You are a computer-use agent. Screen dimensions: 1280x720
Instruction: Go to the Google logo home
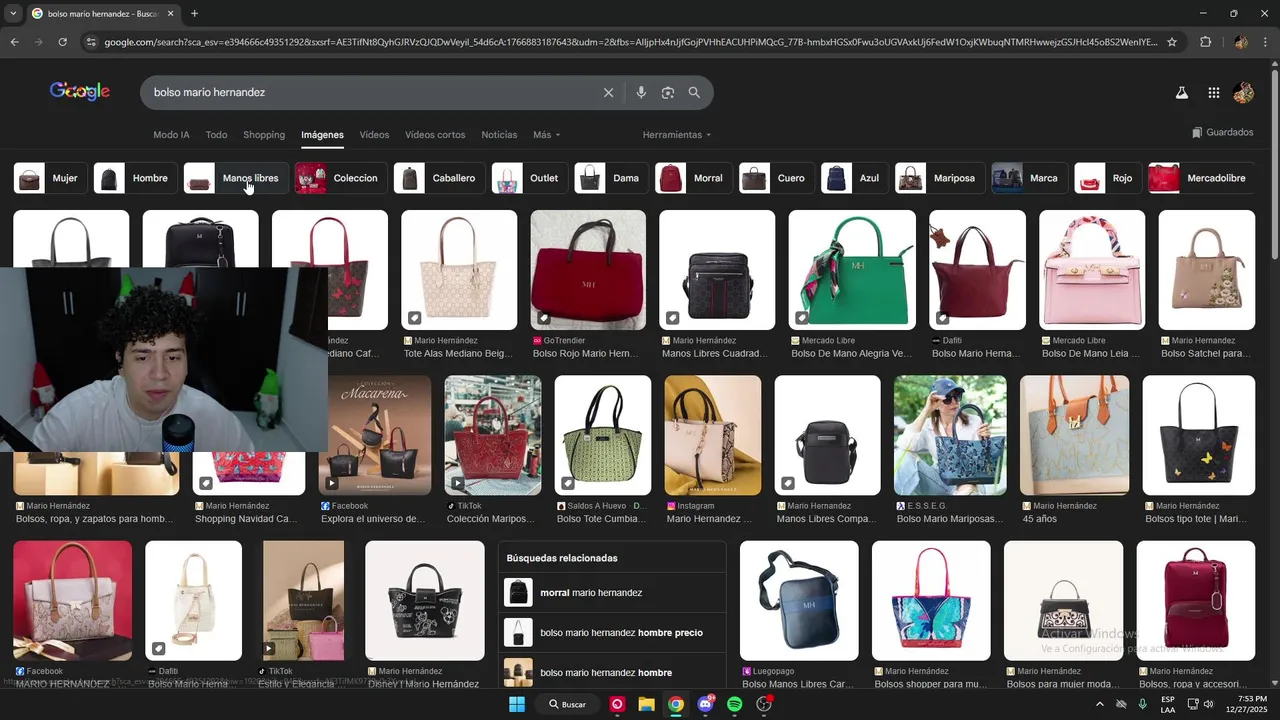point(80,91)
